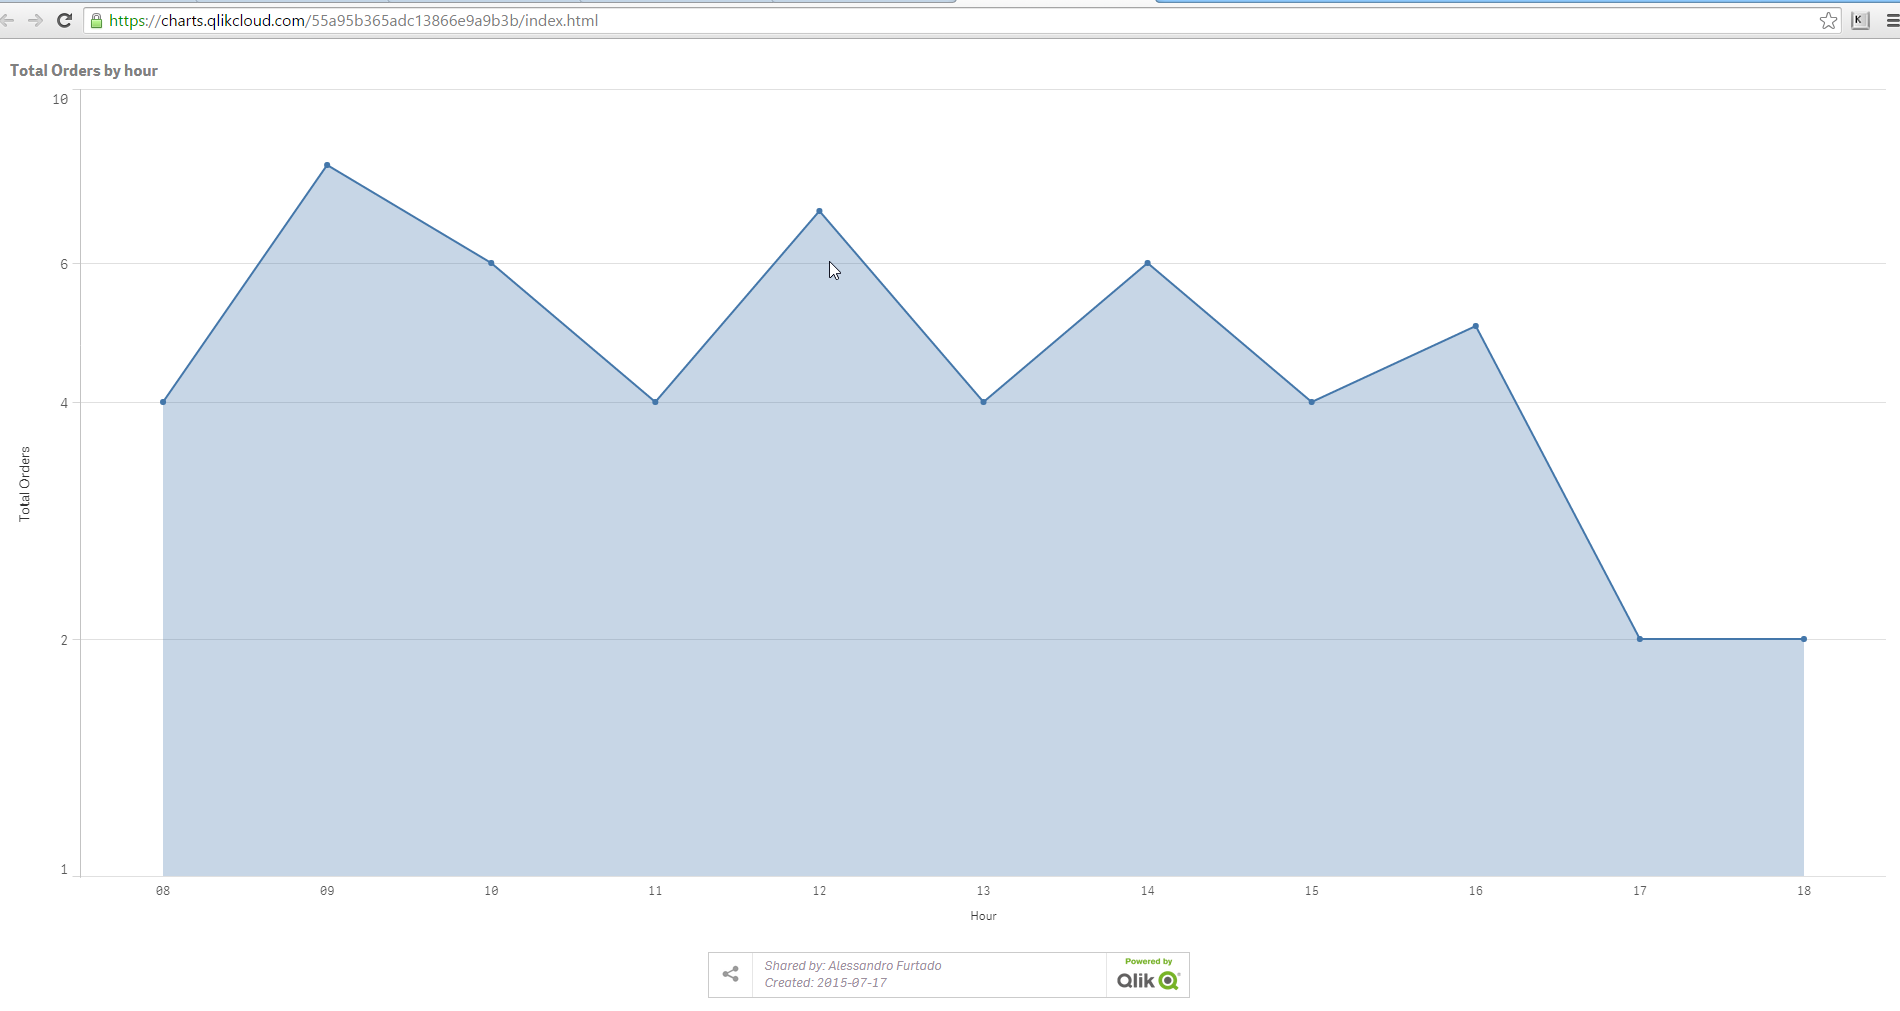Click y-axis value 6

tap(64, 264)
